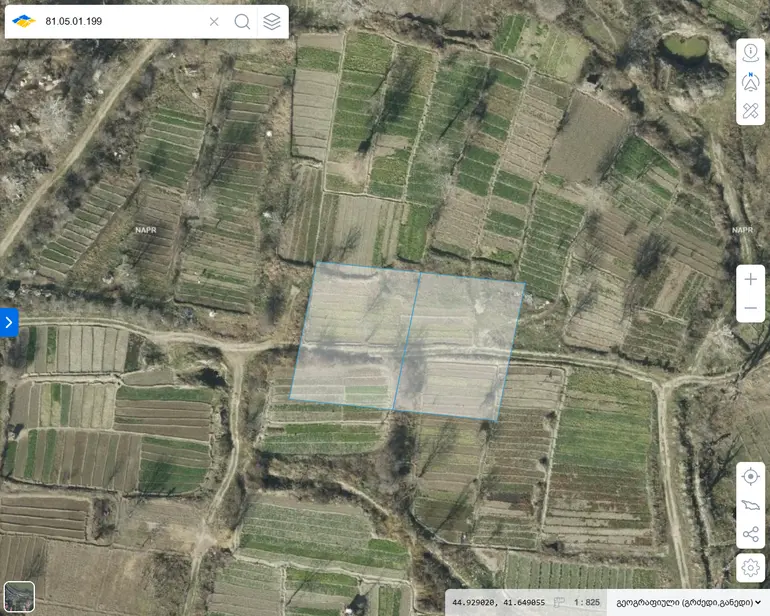Open the share map option
Screen dimensions: 770x616
(750, 534)
